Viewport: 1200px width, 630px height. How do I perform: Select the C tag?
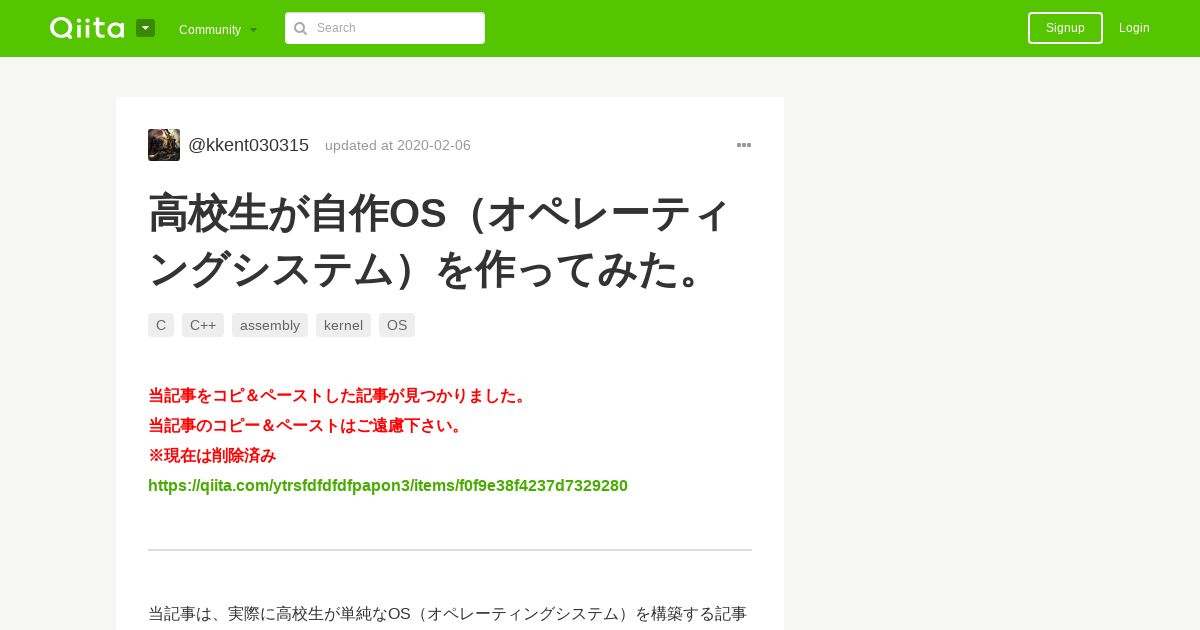161,325
